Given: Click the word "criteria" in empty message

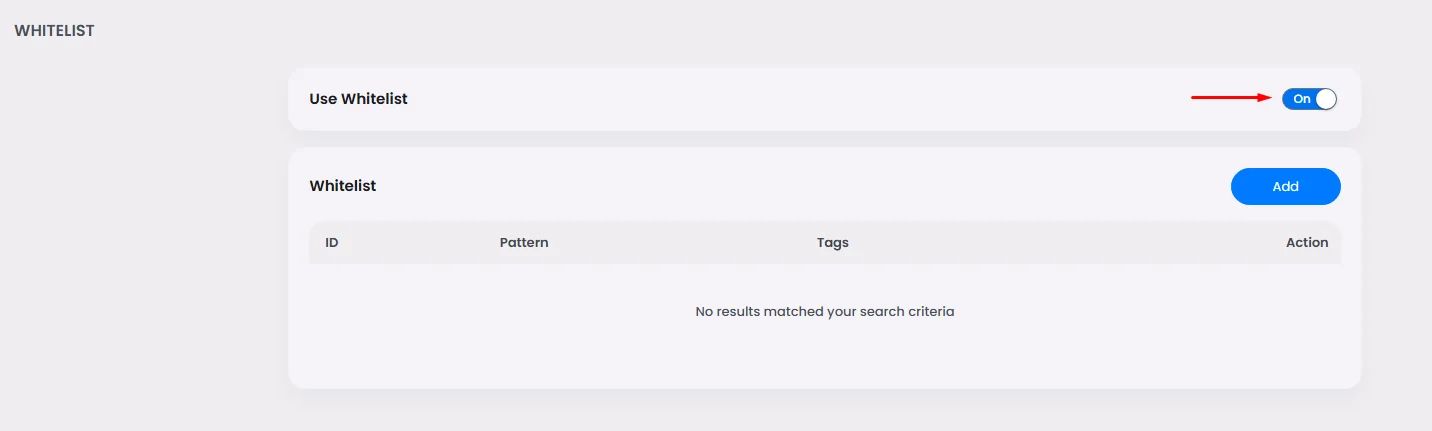Looking at the screenshot, I should (928, 312).
